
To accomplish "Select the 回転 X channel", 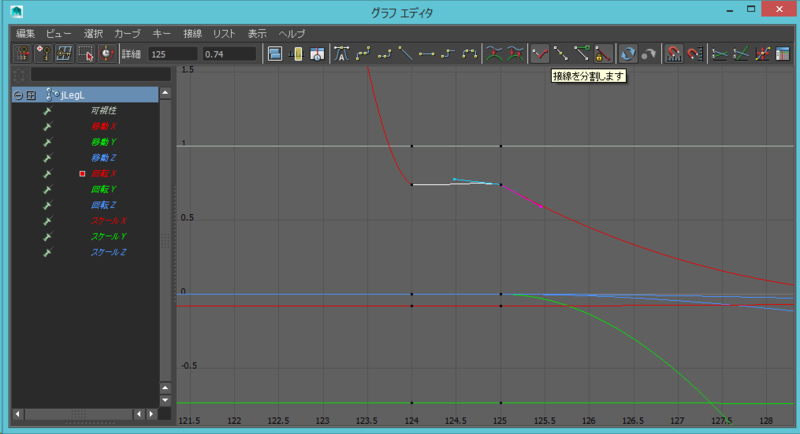I will coord(104,174).
